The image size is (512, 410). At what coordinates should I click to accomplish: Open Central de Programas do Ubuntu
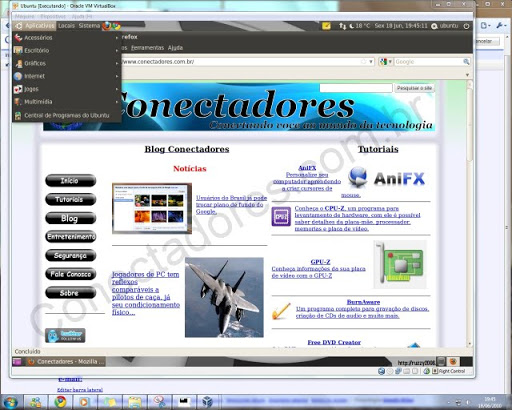tap(66, 115)
